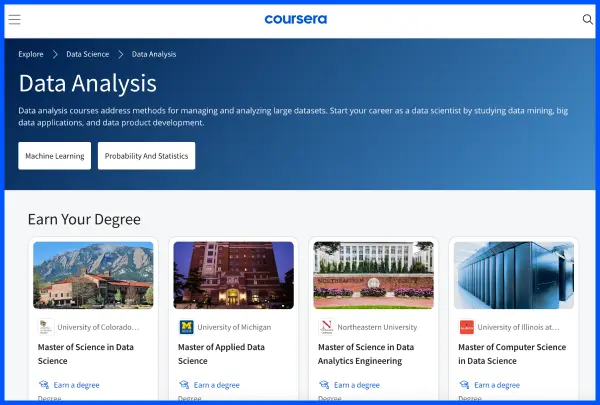Viewport: 600px width, 405px height.
Task: Open Master of Science in Data Science
Action: [x=86, y=354]
